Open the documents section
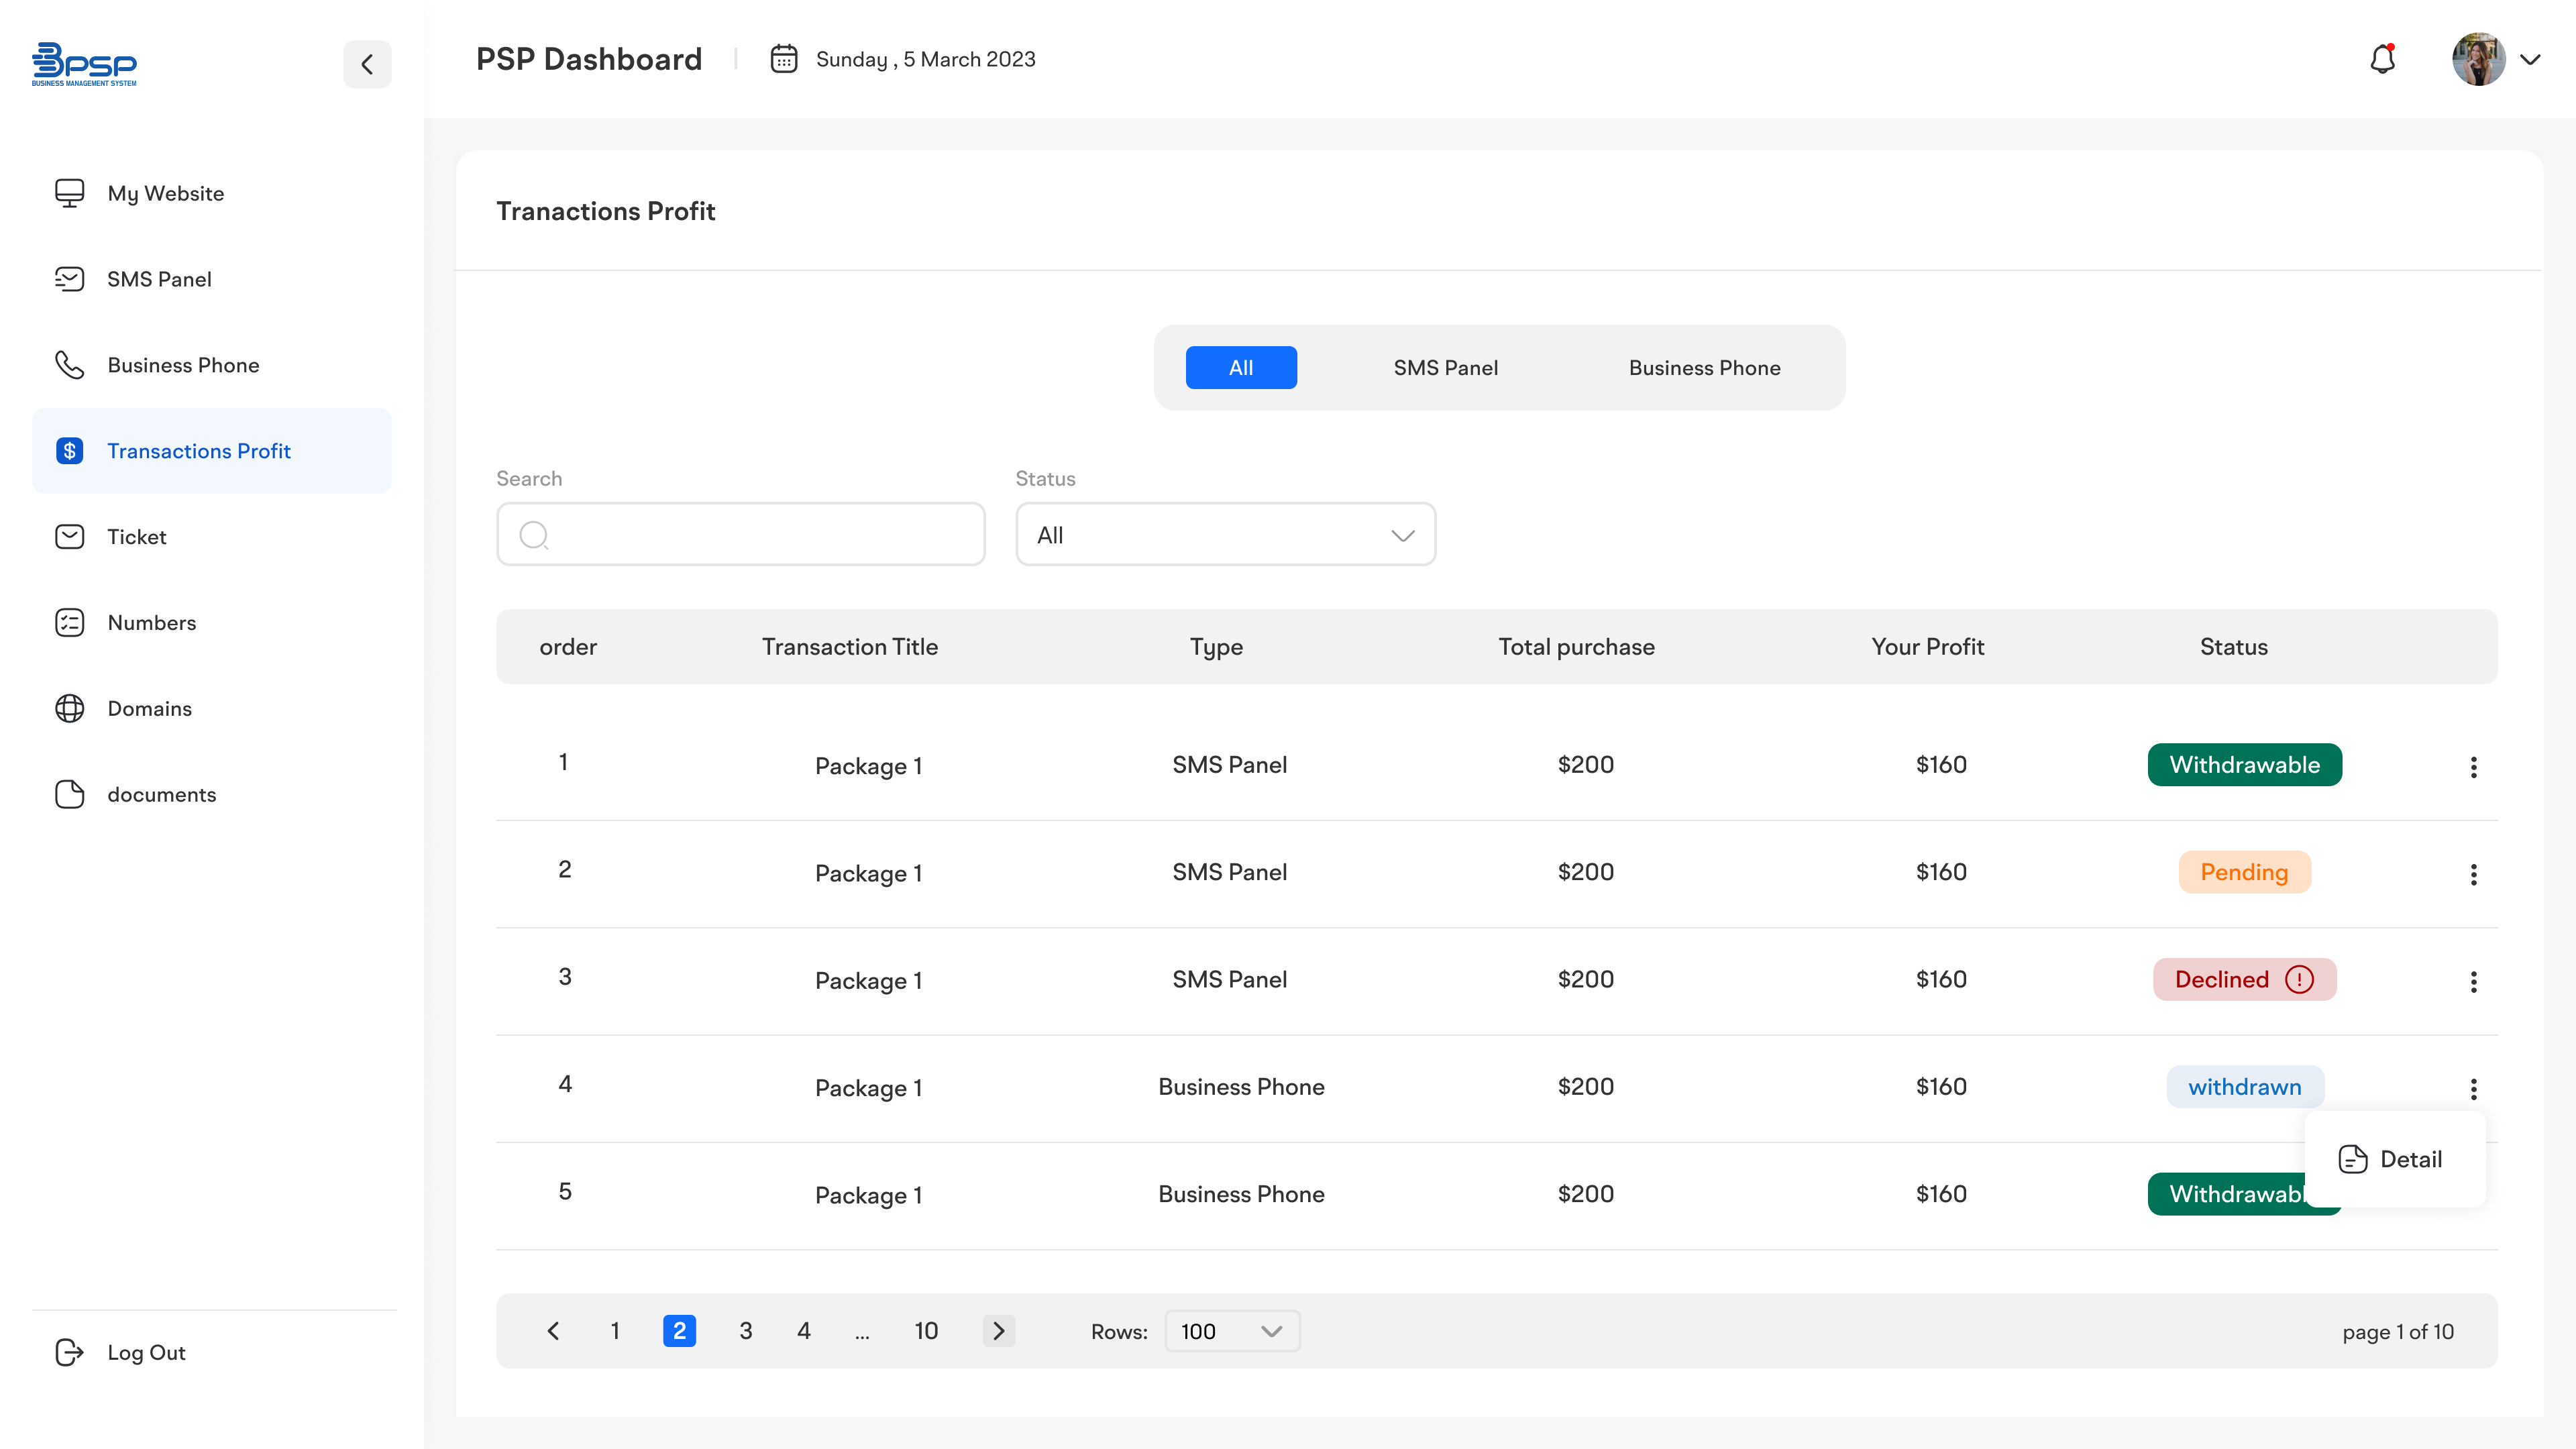This screenshot has height=1449, width=2576. 161,794
